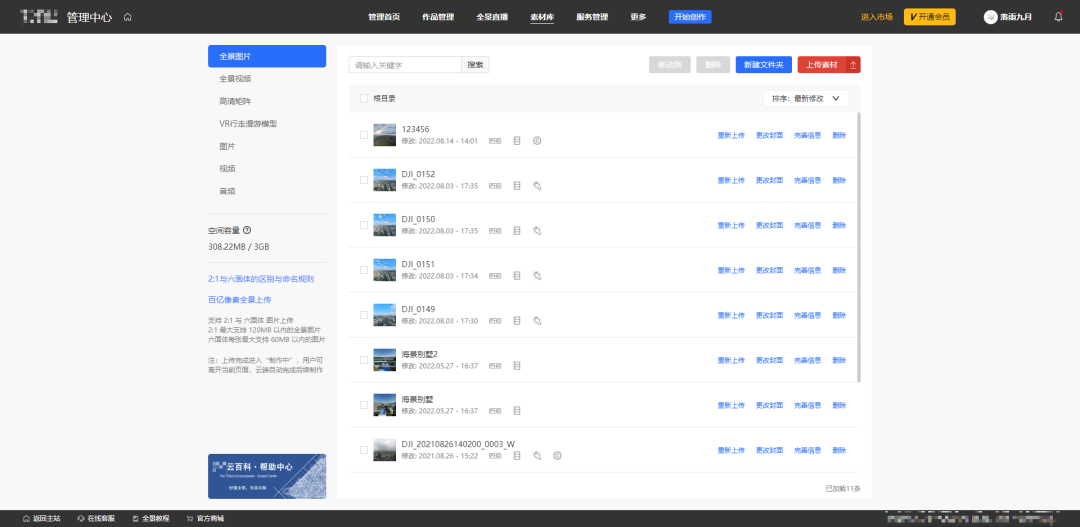This screenshot has height=527, width=1080.
Task: Tick the 海景别墅2 checkbox
Action: pyautogui.click(x=364, y=360)
